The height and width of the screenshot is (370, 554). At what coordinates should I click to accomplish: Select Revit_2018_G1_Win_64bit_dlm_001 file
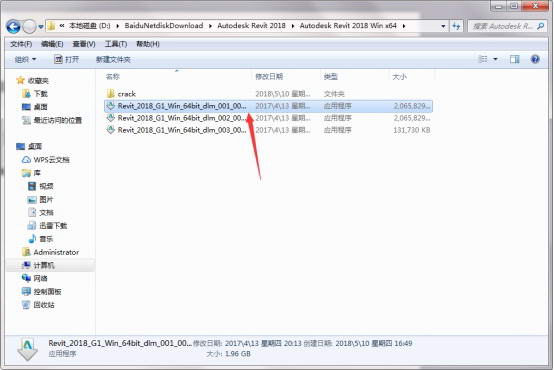coord(268,106)
